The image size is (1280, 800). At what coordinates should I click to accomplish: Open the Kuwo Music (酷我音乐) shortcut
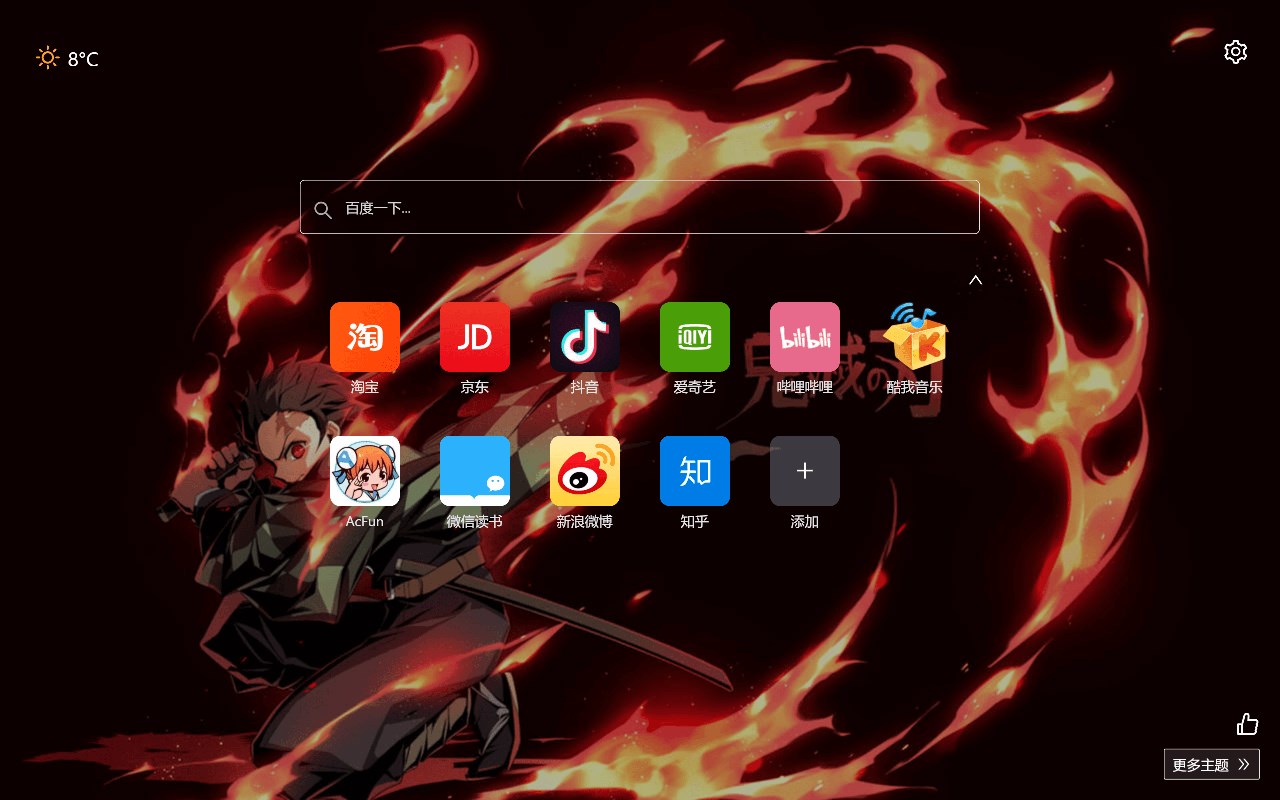[x=915, y=337]
